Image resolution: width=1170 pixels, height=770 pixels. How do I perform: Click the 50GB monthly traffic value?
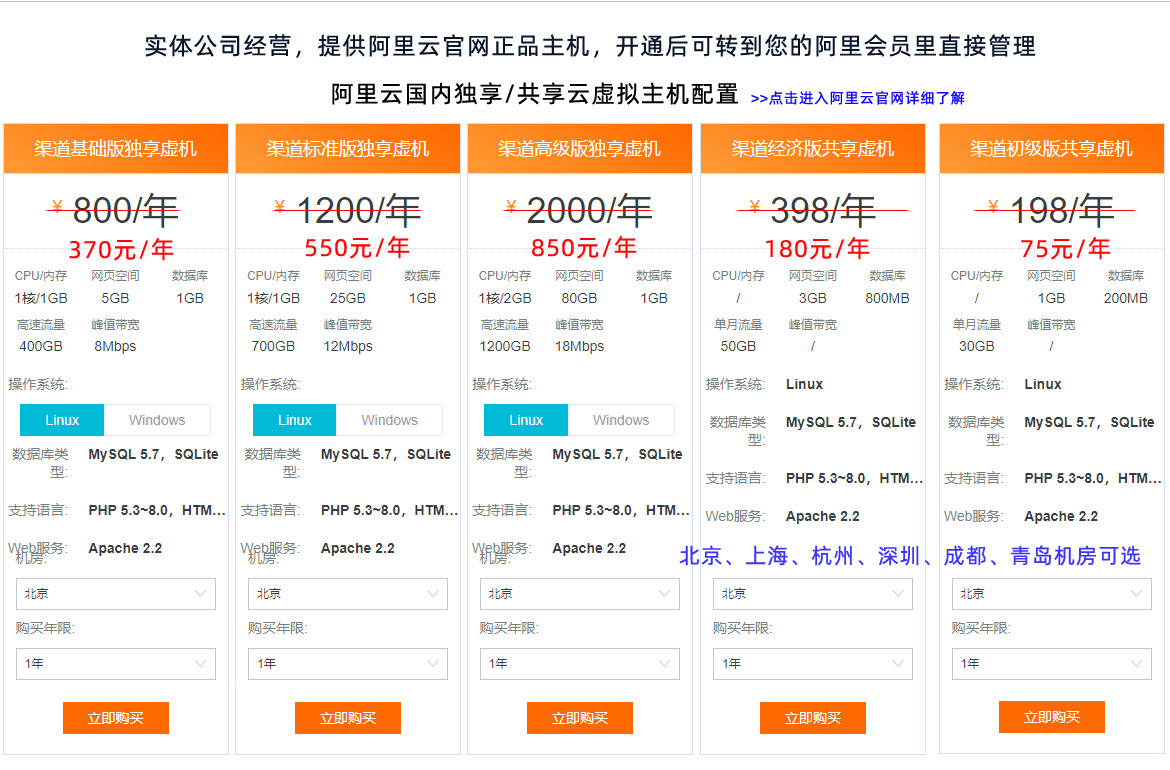738,346
